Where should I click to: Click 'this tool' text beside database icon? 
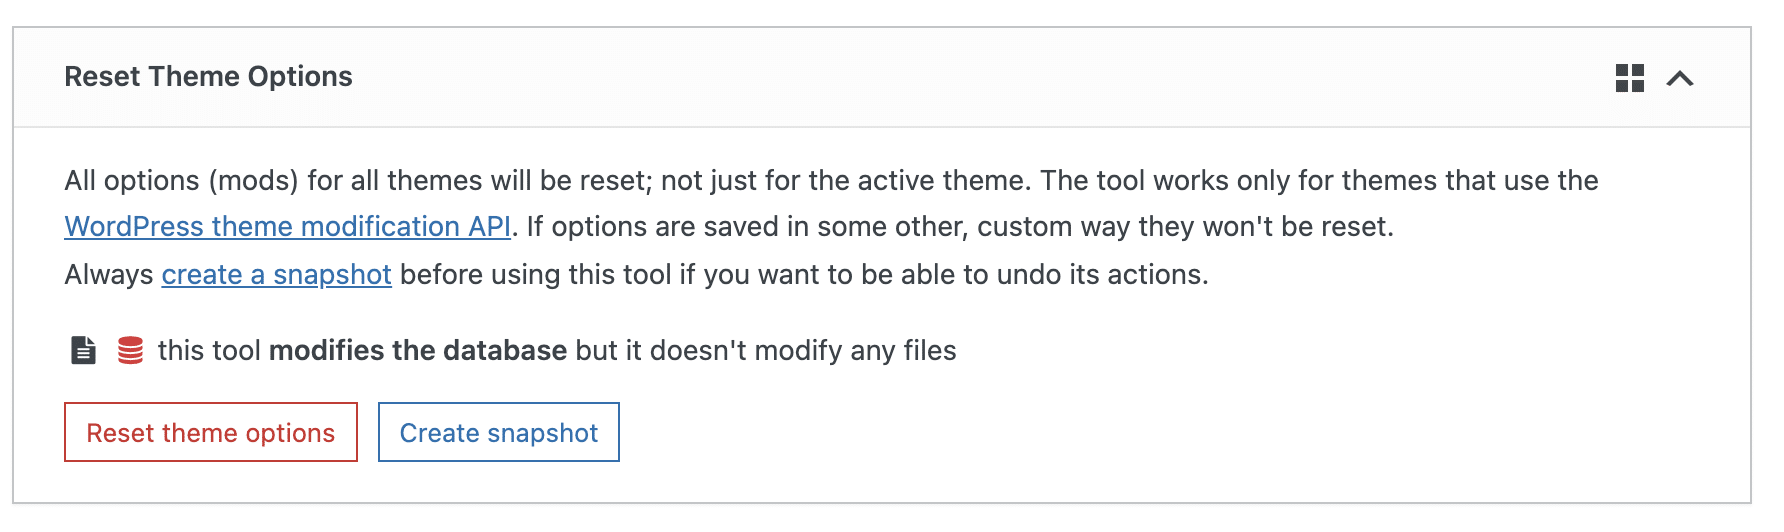(209, 350)
